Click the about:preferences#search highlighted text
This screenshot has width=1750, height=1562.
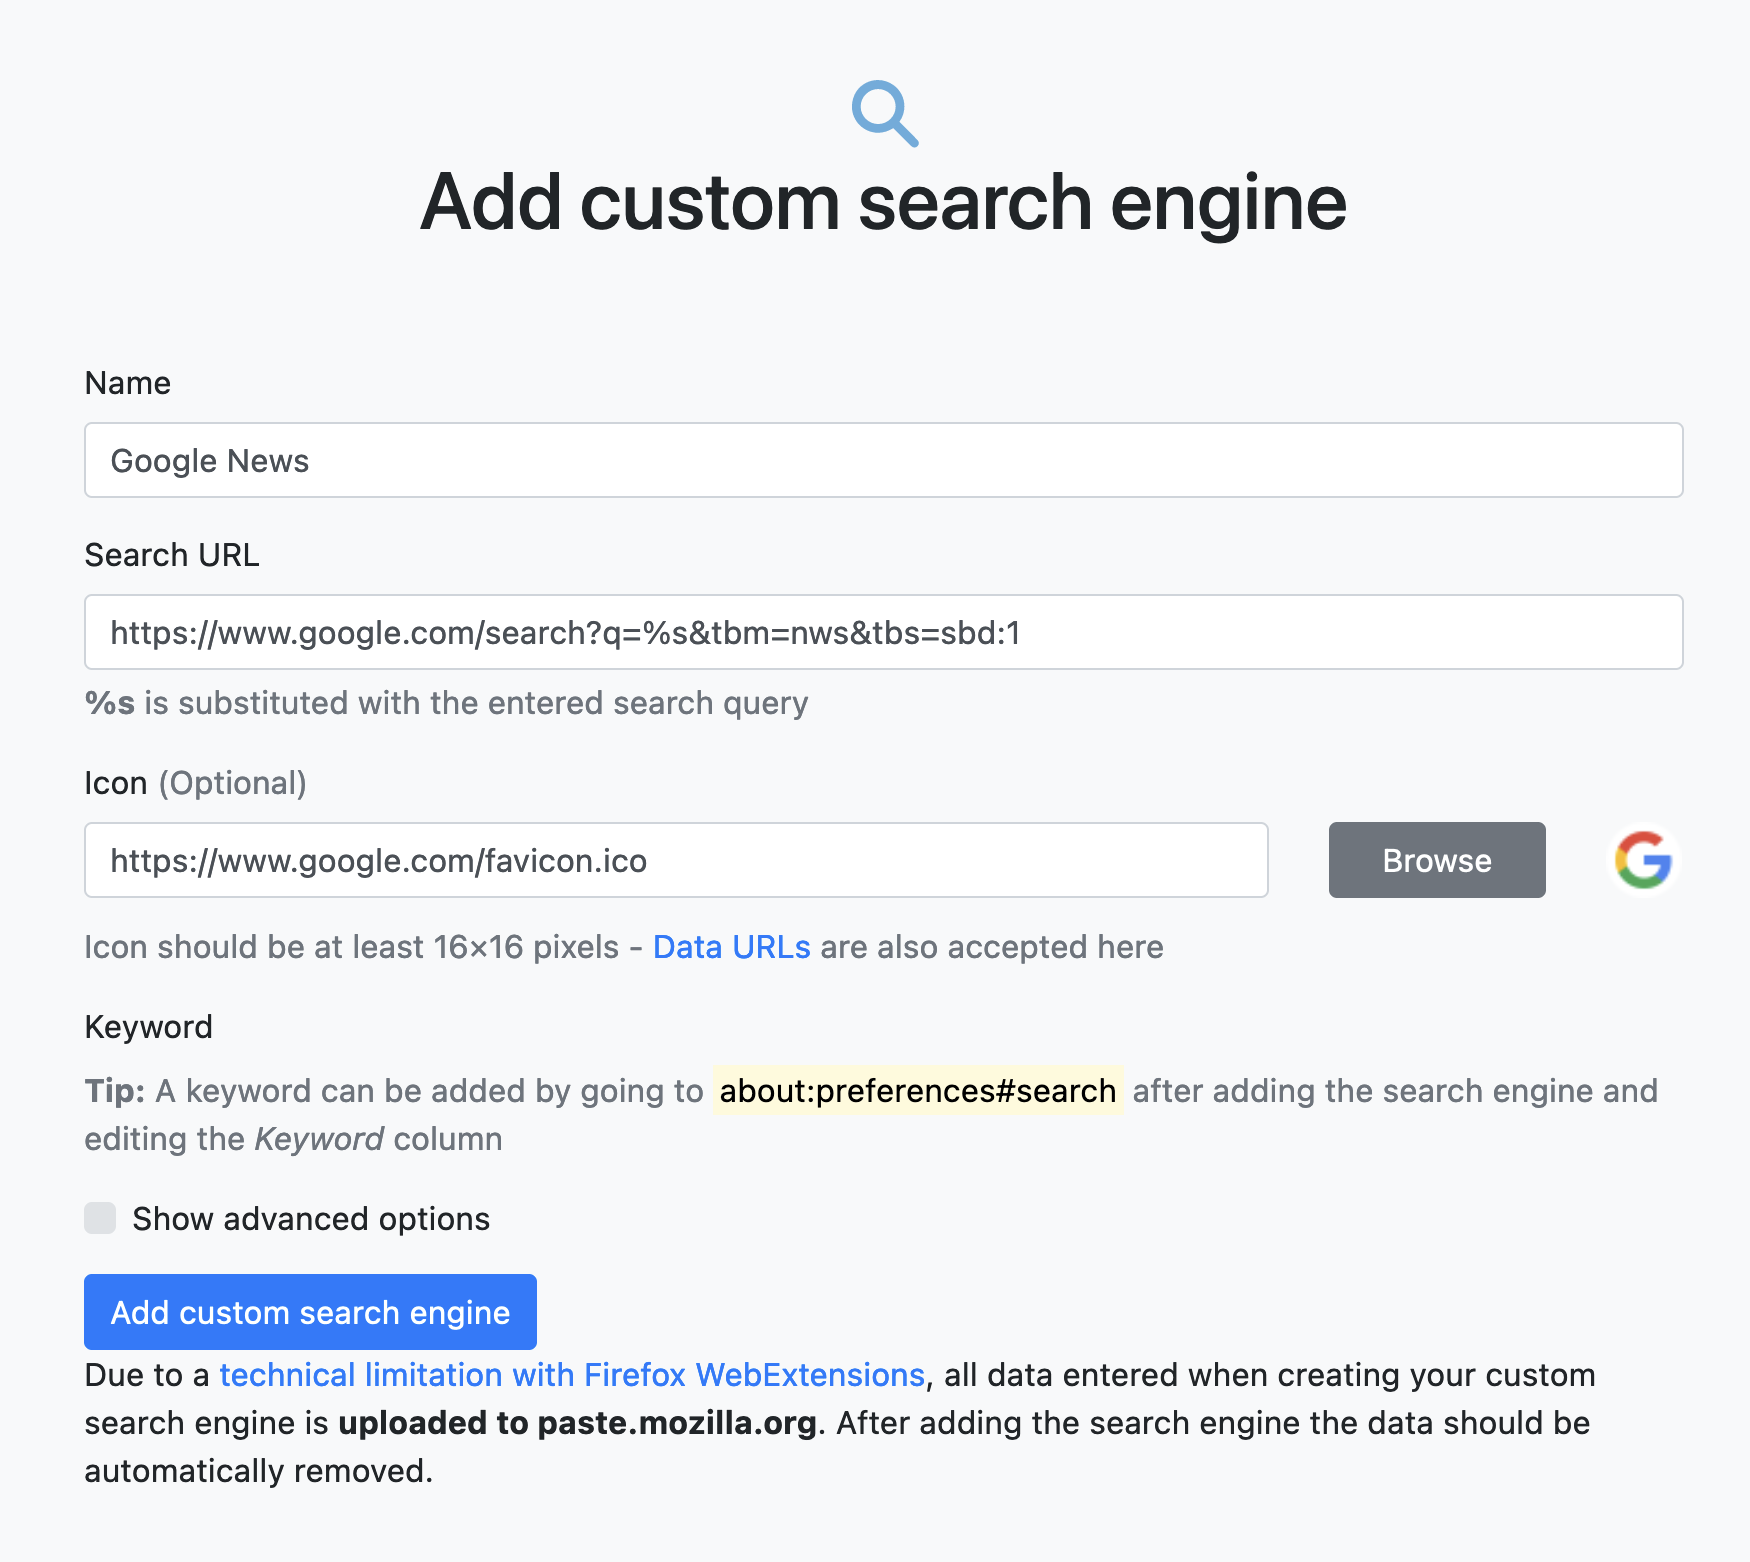click(x=918, y=1091)
